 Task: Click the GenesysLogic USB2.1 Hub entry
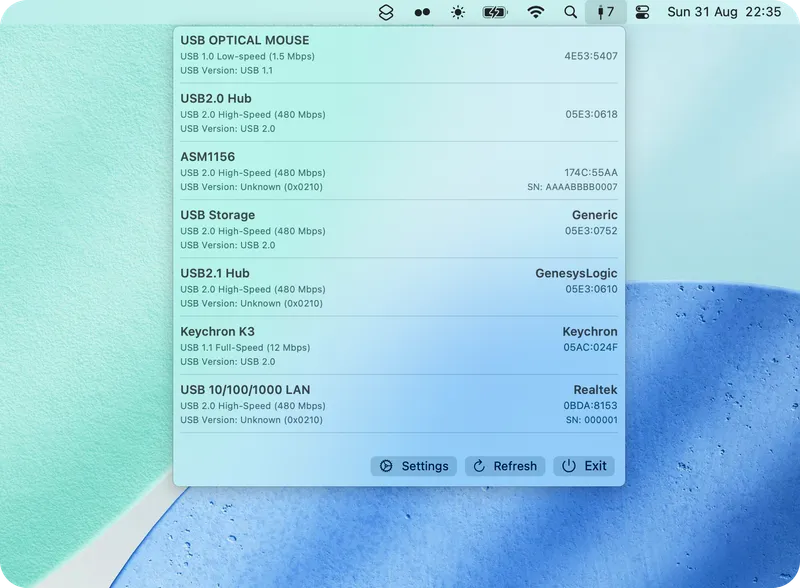(400, 288)
